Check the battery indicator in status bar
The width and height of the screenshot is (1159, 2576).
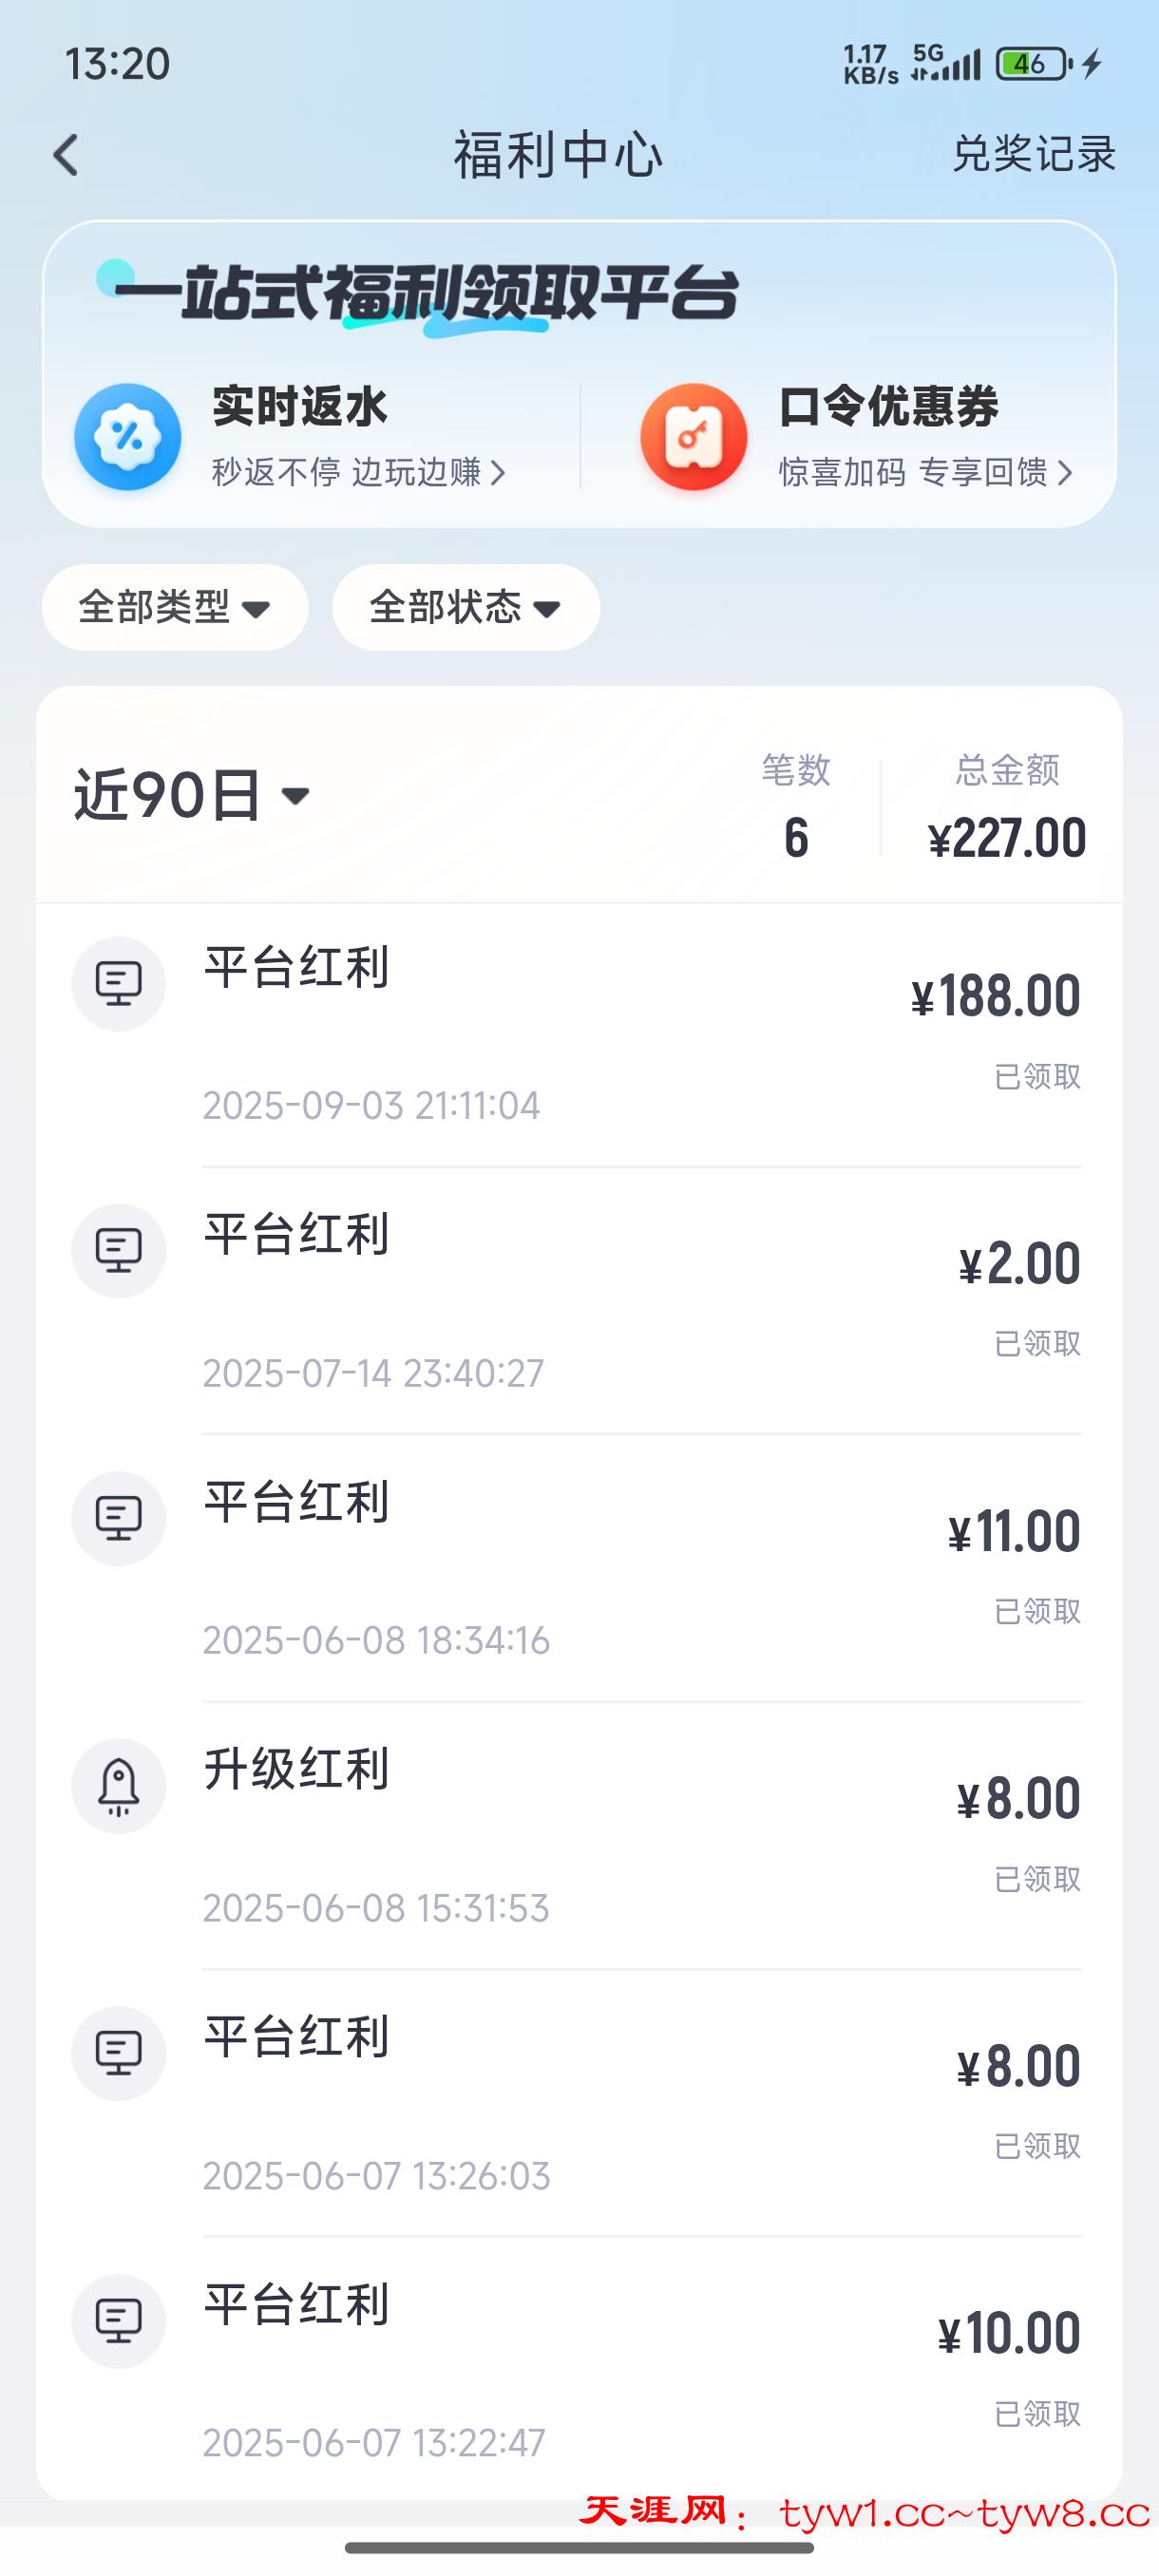[x=1032, y=65]
